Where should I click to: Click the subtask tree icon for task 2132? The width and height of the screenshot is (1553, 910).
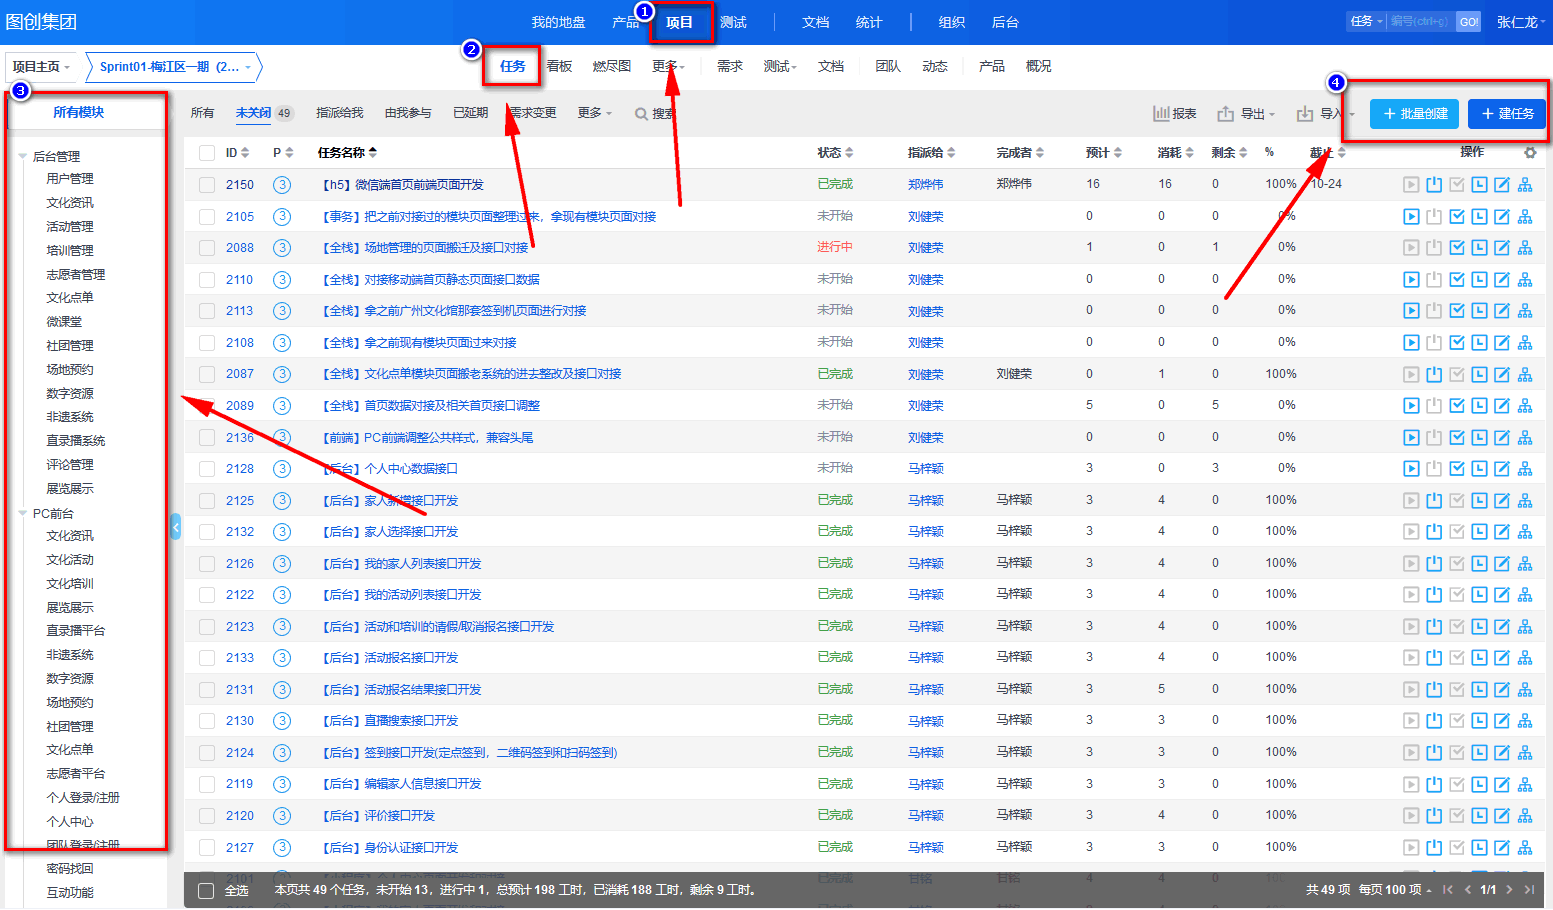(1525, 532)
